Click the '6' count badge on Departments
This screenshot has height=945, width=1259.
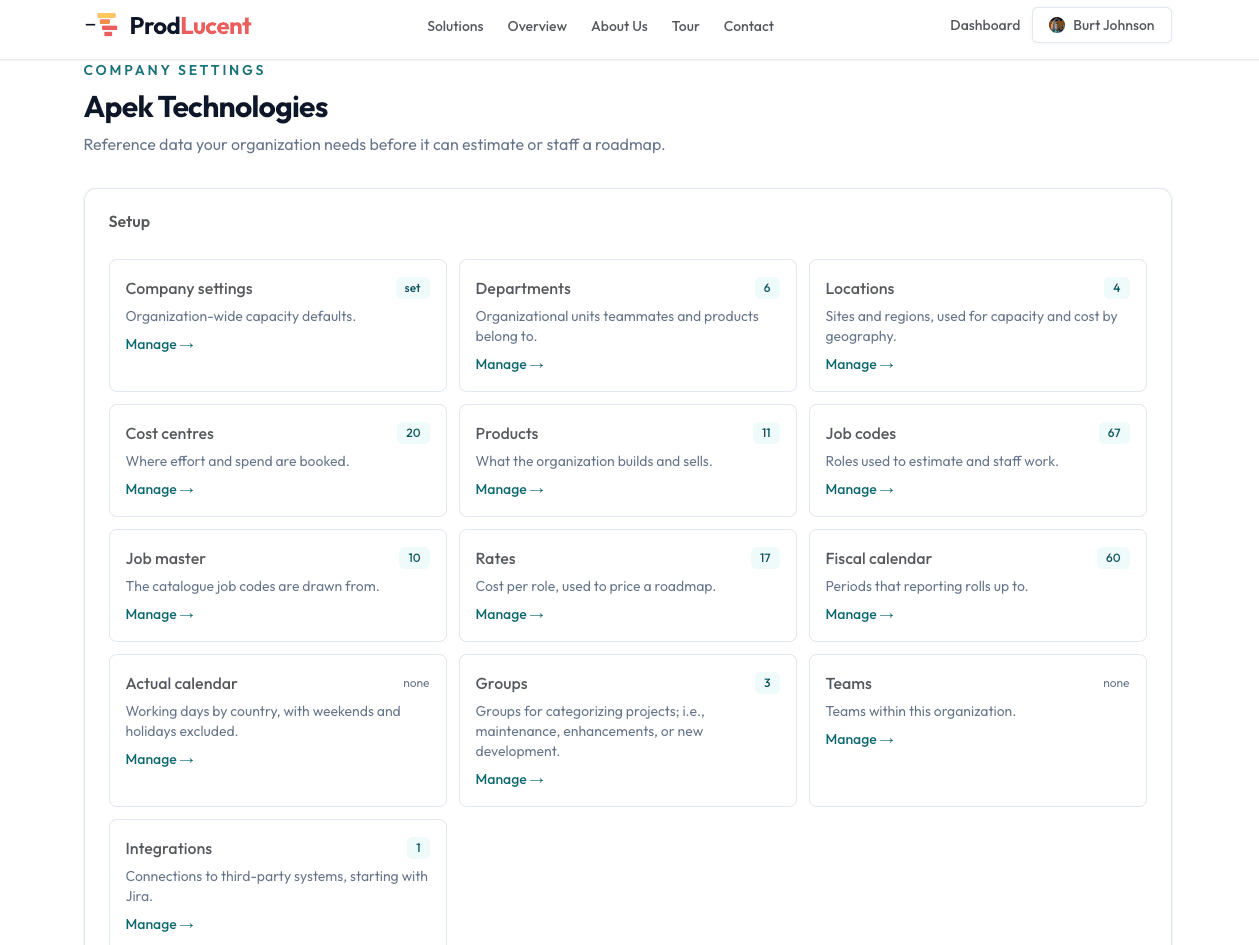pos(767,288)
